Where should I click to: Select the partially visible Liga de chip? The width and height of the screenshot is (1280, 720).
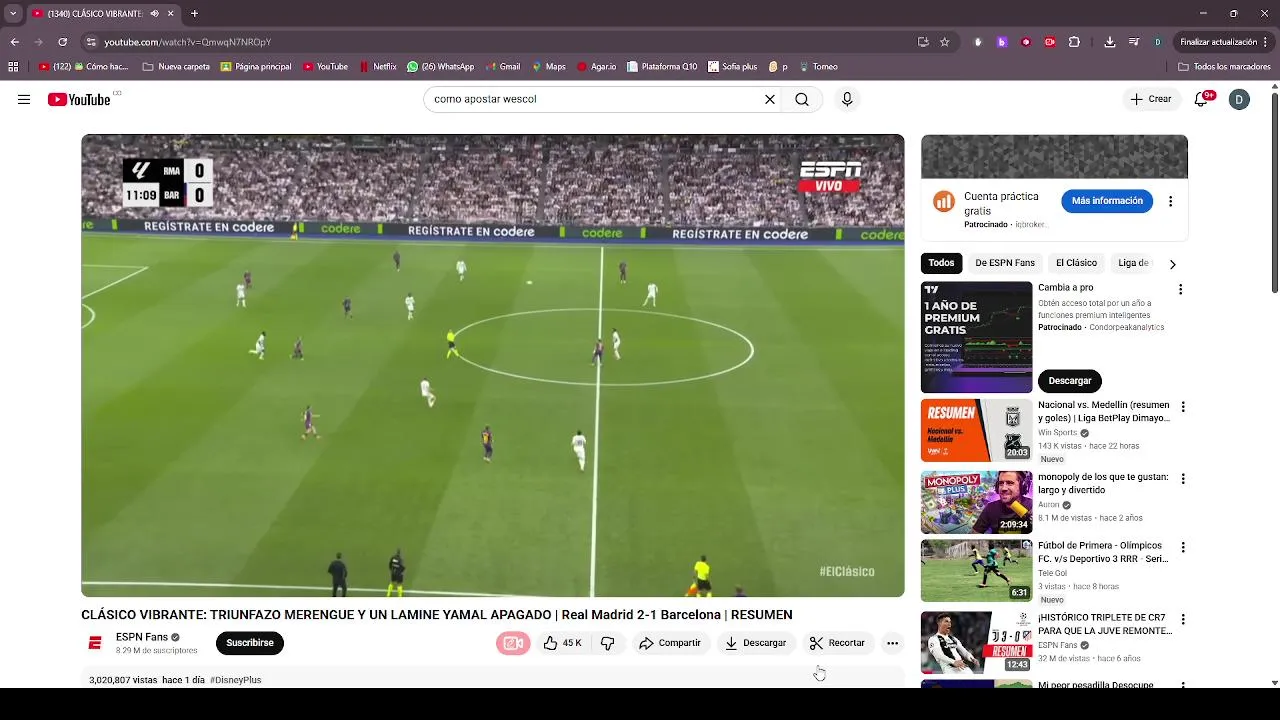click(x=1133, y=263)
